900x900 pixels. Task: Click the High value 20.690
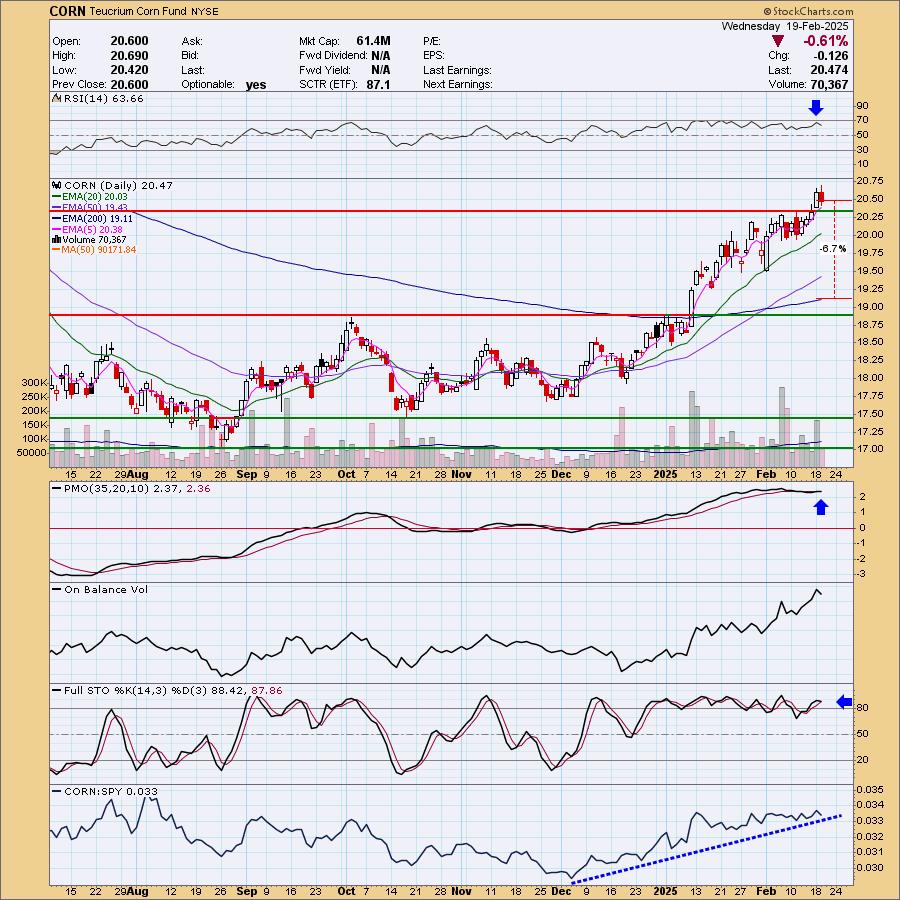tap(129, 56)
